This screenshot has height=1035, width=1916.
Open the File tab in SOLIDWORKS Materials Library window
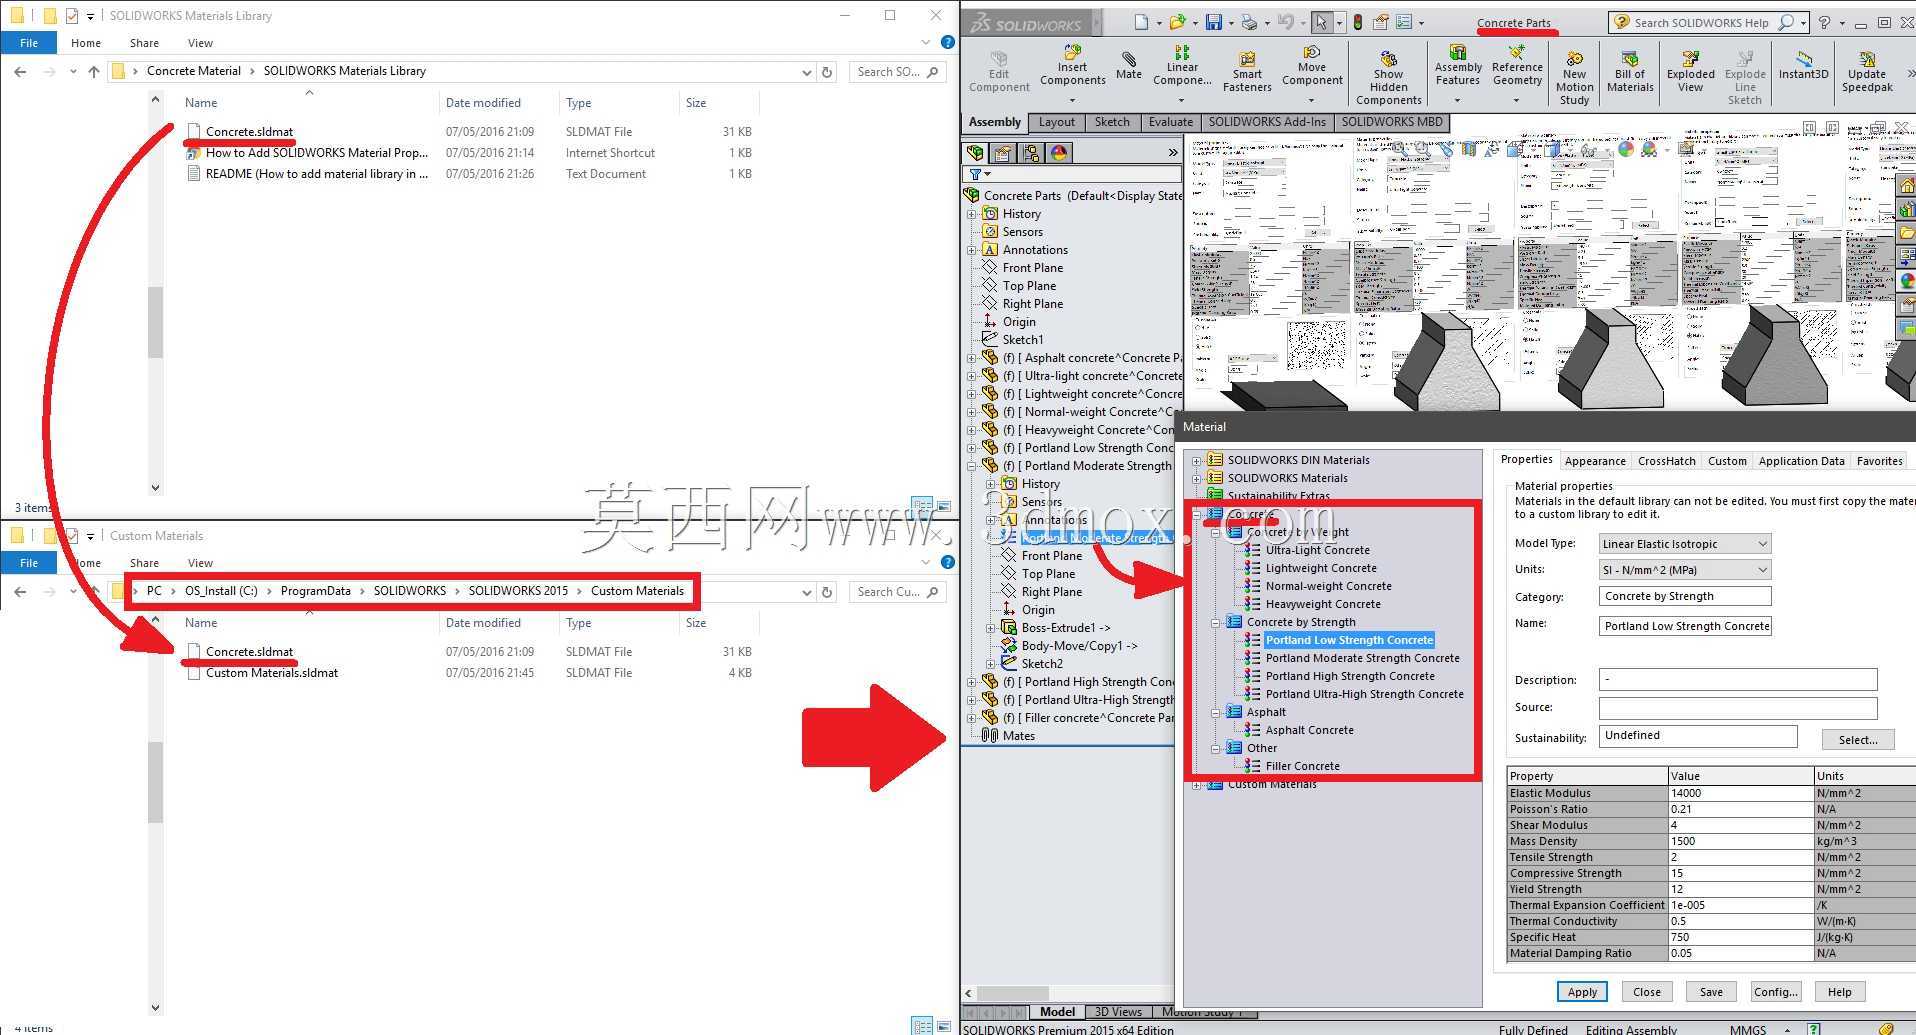(x=29, y=43)
